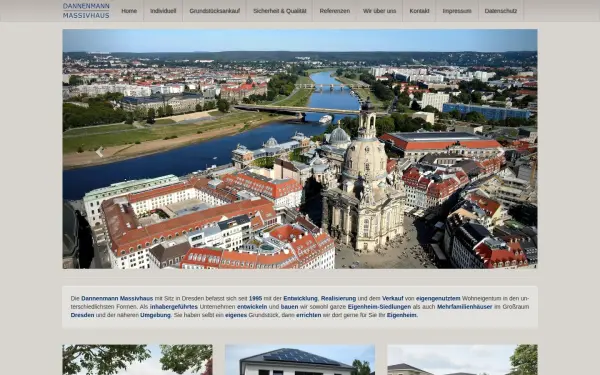View the Impressum page

[x=457, y=11]
